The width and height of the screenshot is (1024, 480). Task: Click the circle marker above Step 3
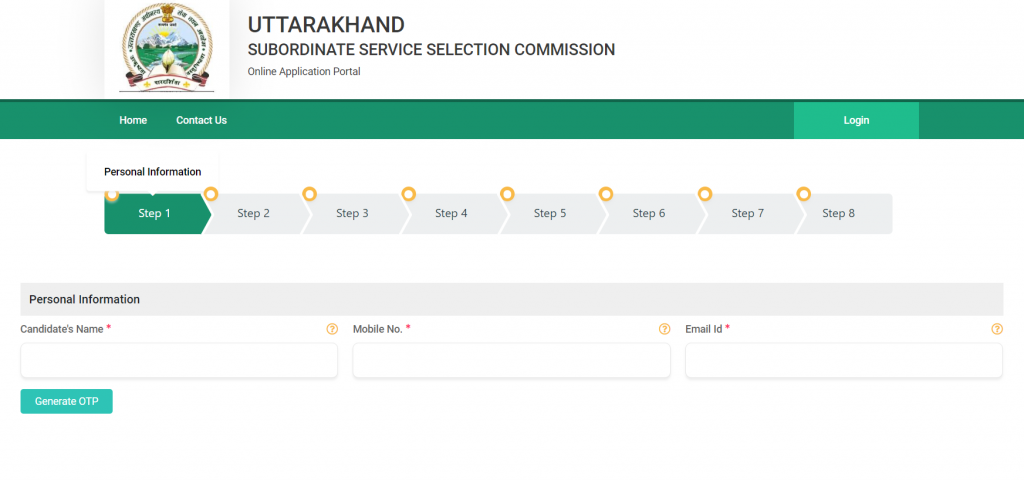tap(310, 194)
